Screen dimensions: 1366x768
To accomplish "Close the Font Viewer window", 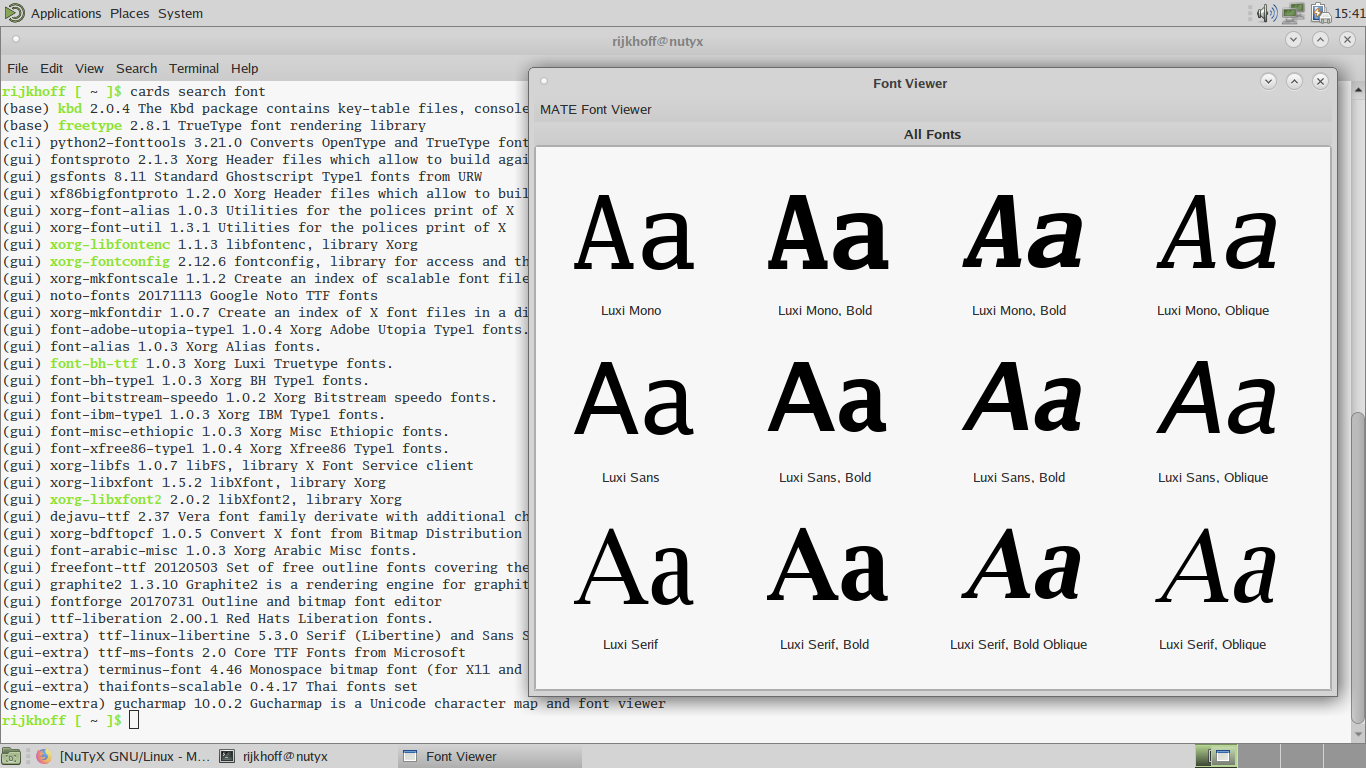I will coord(1320,82).
